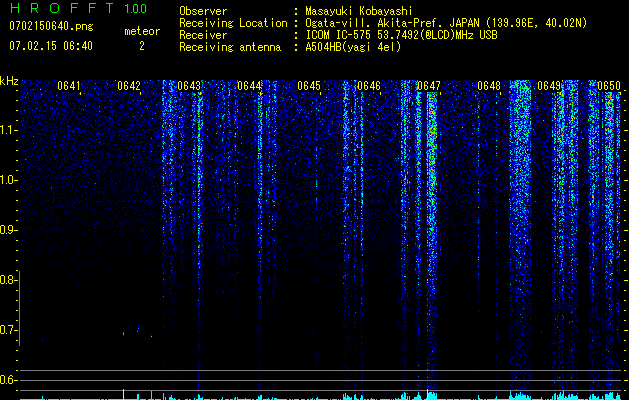
Task: Click the version number 1.0.0
Action: pos(135,9)
